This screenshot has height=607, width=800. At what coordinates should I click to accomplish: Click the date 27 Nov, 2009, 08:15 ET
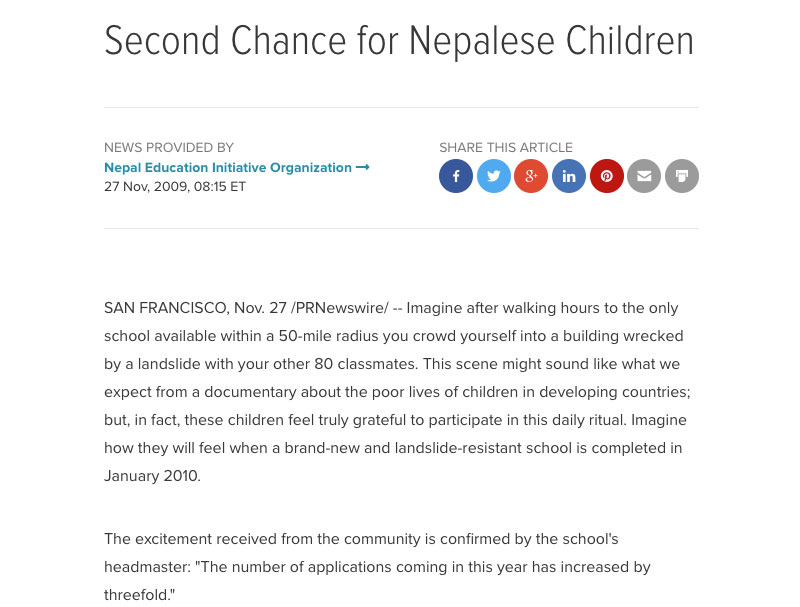(175, 186)
